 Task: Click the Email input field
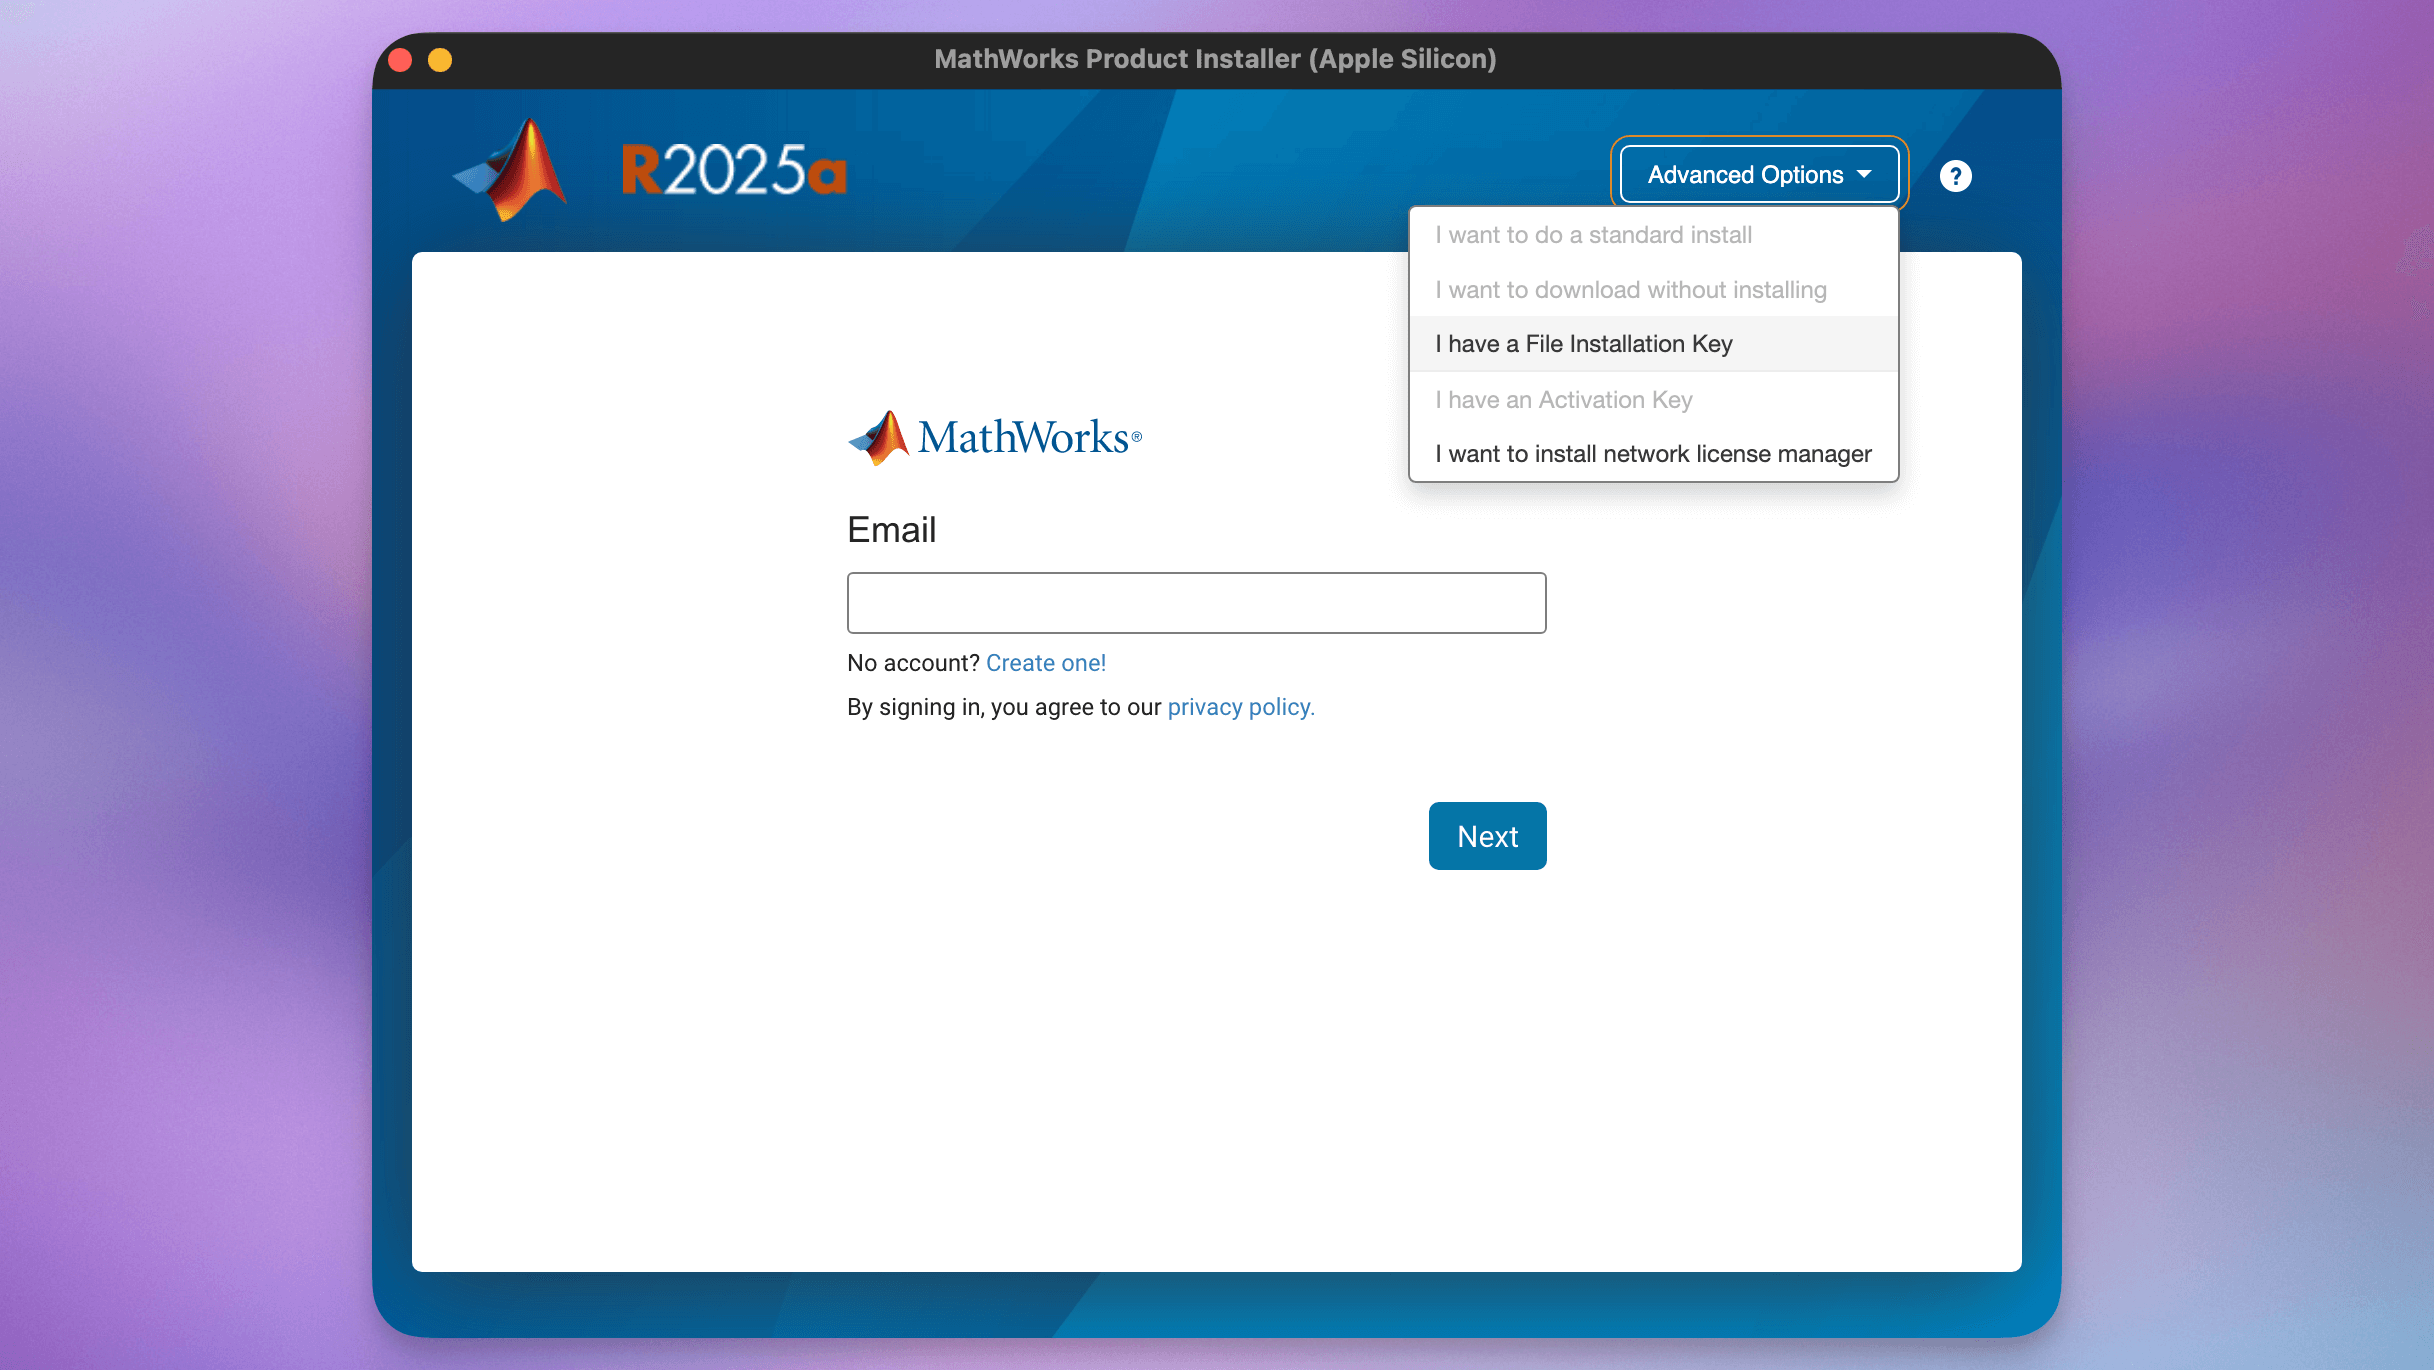coord(1196,603)
